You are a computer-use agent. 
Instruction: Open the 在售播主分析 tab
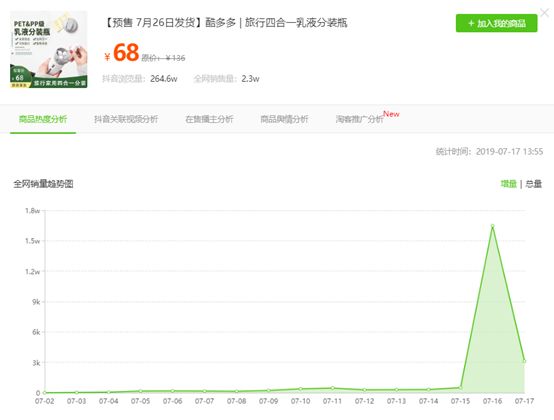point(209,119)
